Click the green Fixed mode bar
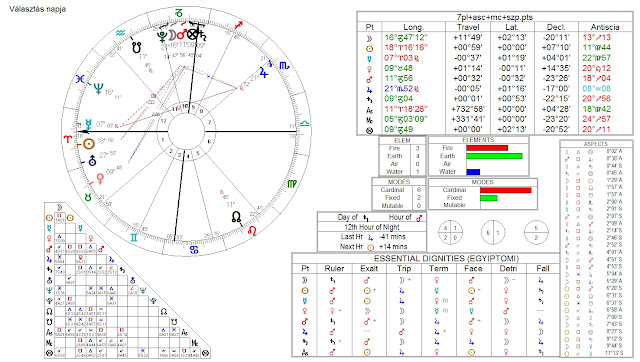Screen dimensions: 640x362 [489, 198]
